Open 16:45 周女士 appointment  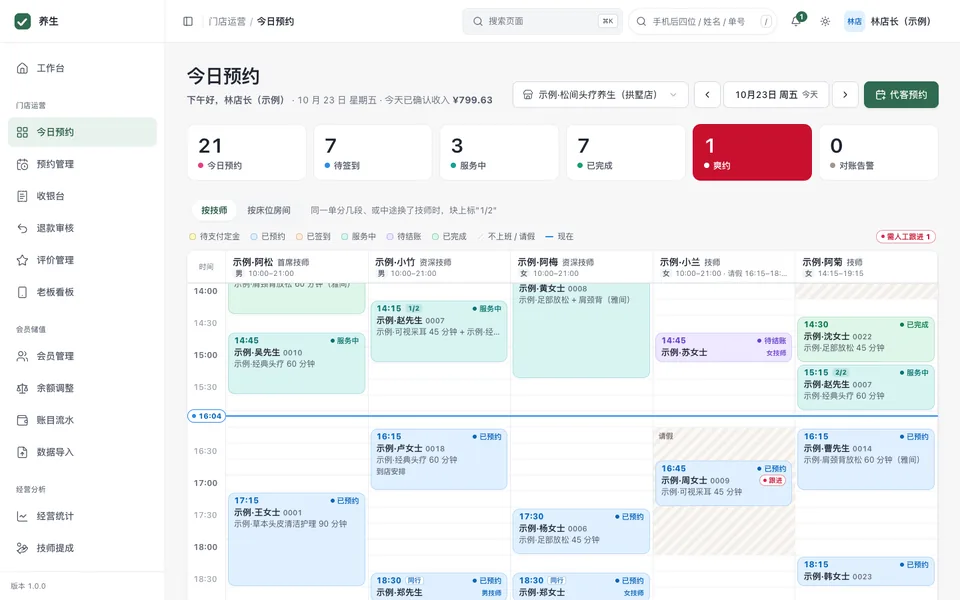pos(724,483)
